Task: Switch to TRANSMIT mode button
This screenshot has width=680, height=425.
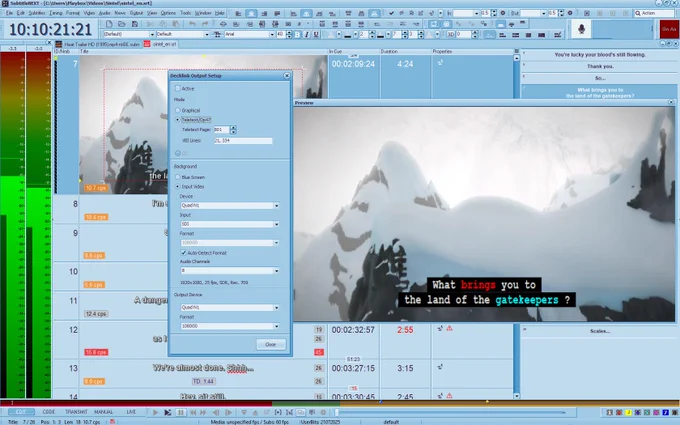Action: tap(76, 412)
